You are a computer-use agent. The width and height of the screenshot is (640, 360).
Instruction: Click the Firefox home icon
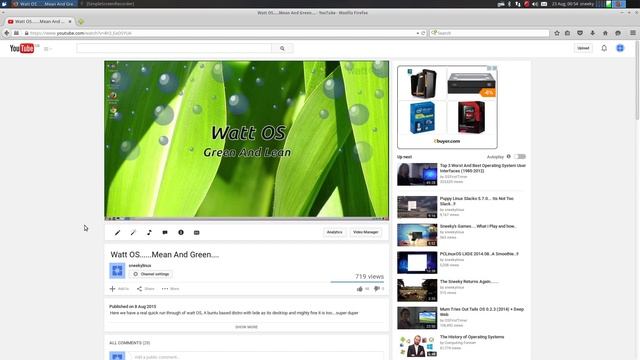click(x=605, y=33)
